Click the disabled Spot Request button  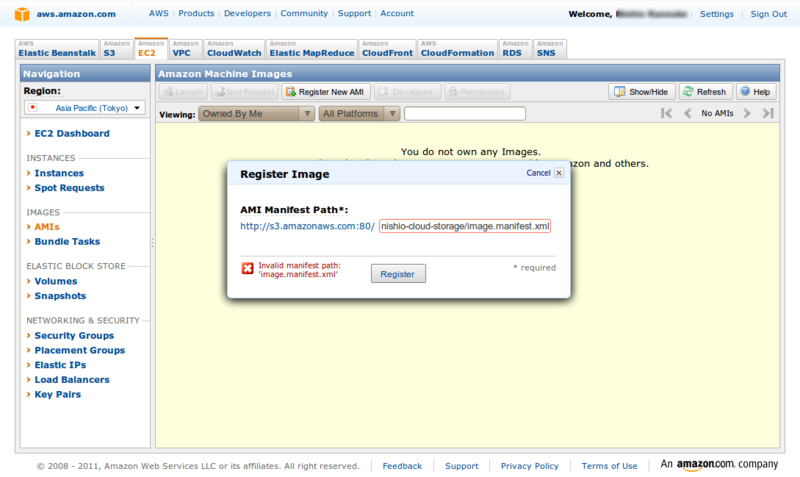[244, 92]
